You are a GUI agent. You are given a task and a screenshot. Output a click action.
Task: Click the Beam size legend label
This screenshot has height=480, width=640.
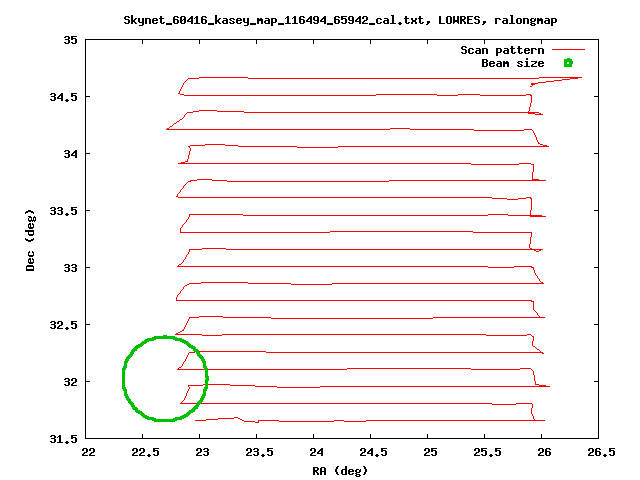click(x=512, y=63)
